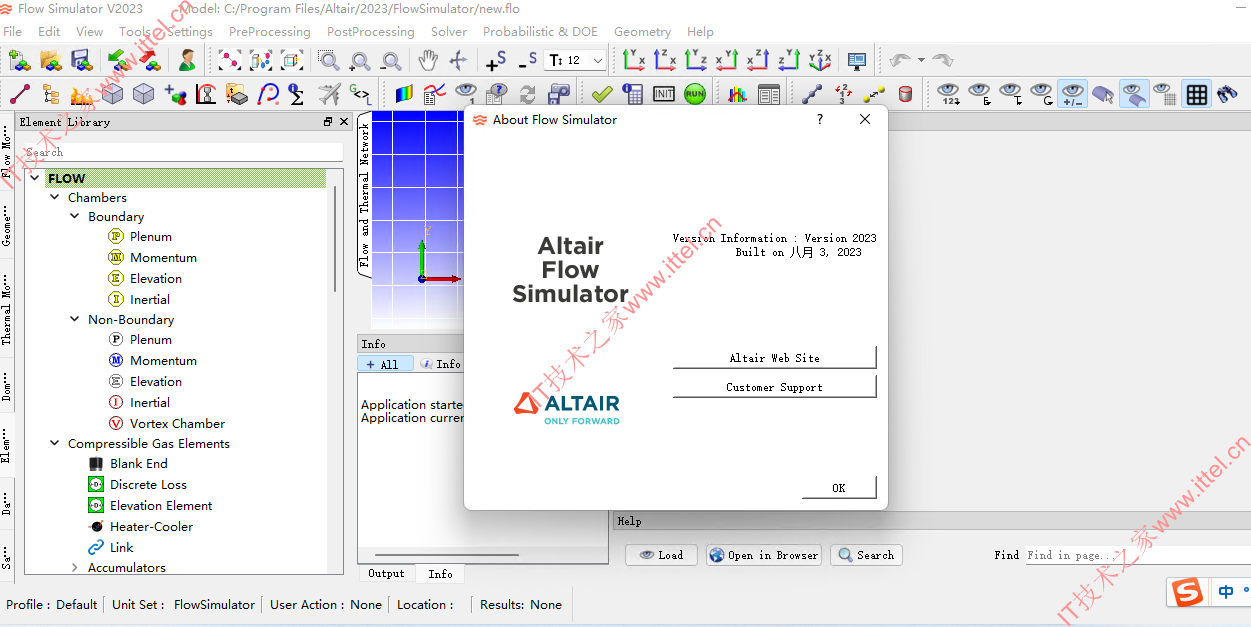The height and width of the screenshot is (627, 1251).
Task: Set view to XY axes orientation
Action: click(634, 60)
